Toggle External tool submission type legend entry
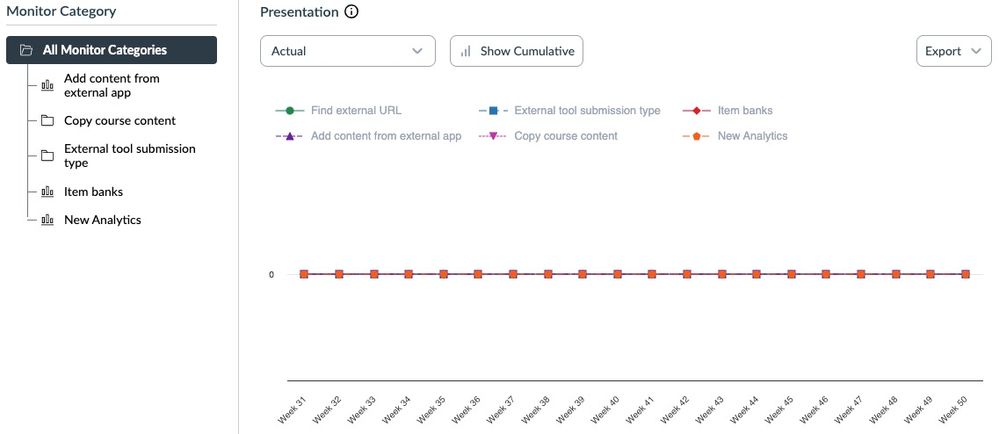 [587, 110]
